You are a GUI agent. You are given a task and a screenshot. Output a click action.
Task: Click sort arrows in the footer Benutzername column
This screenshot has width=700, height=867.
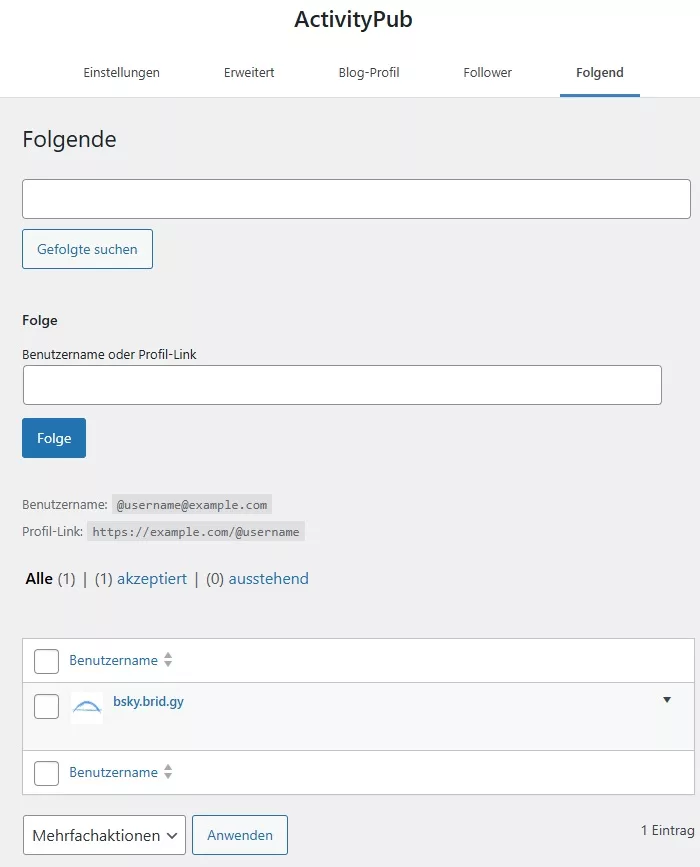point(168,772)
